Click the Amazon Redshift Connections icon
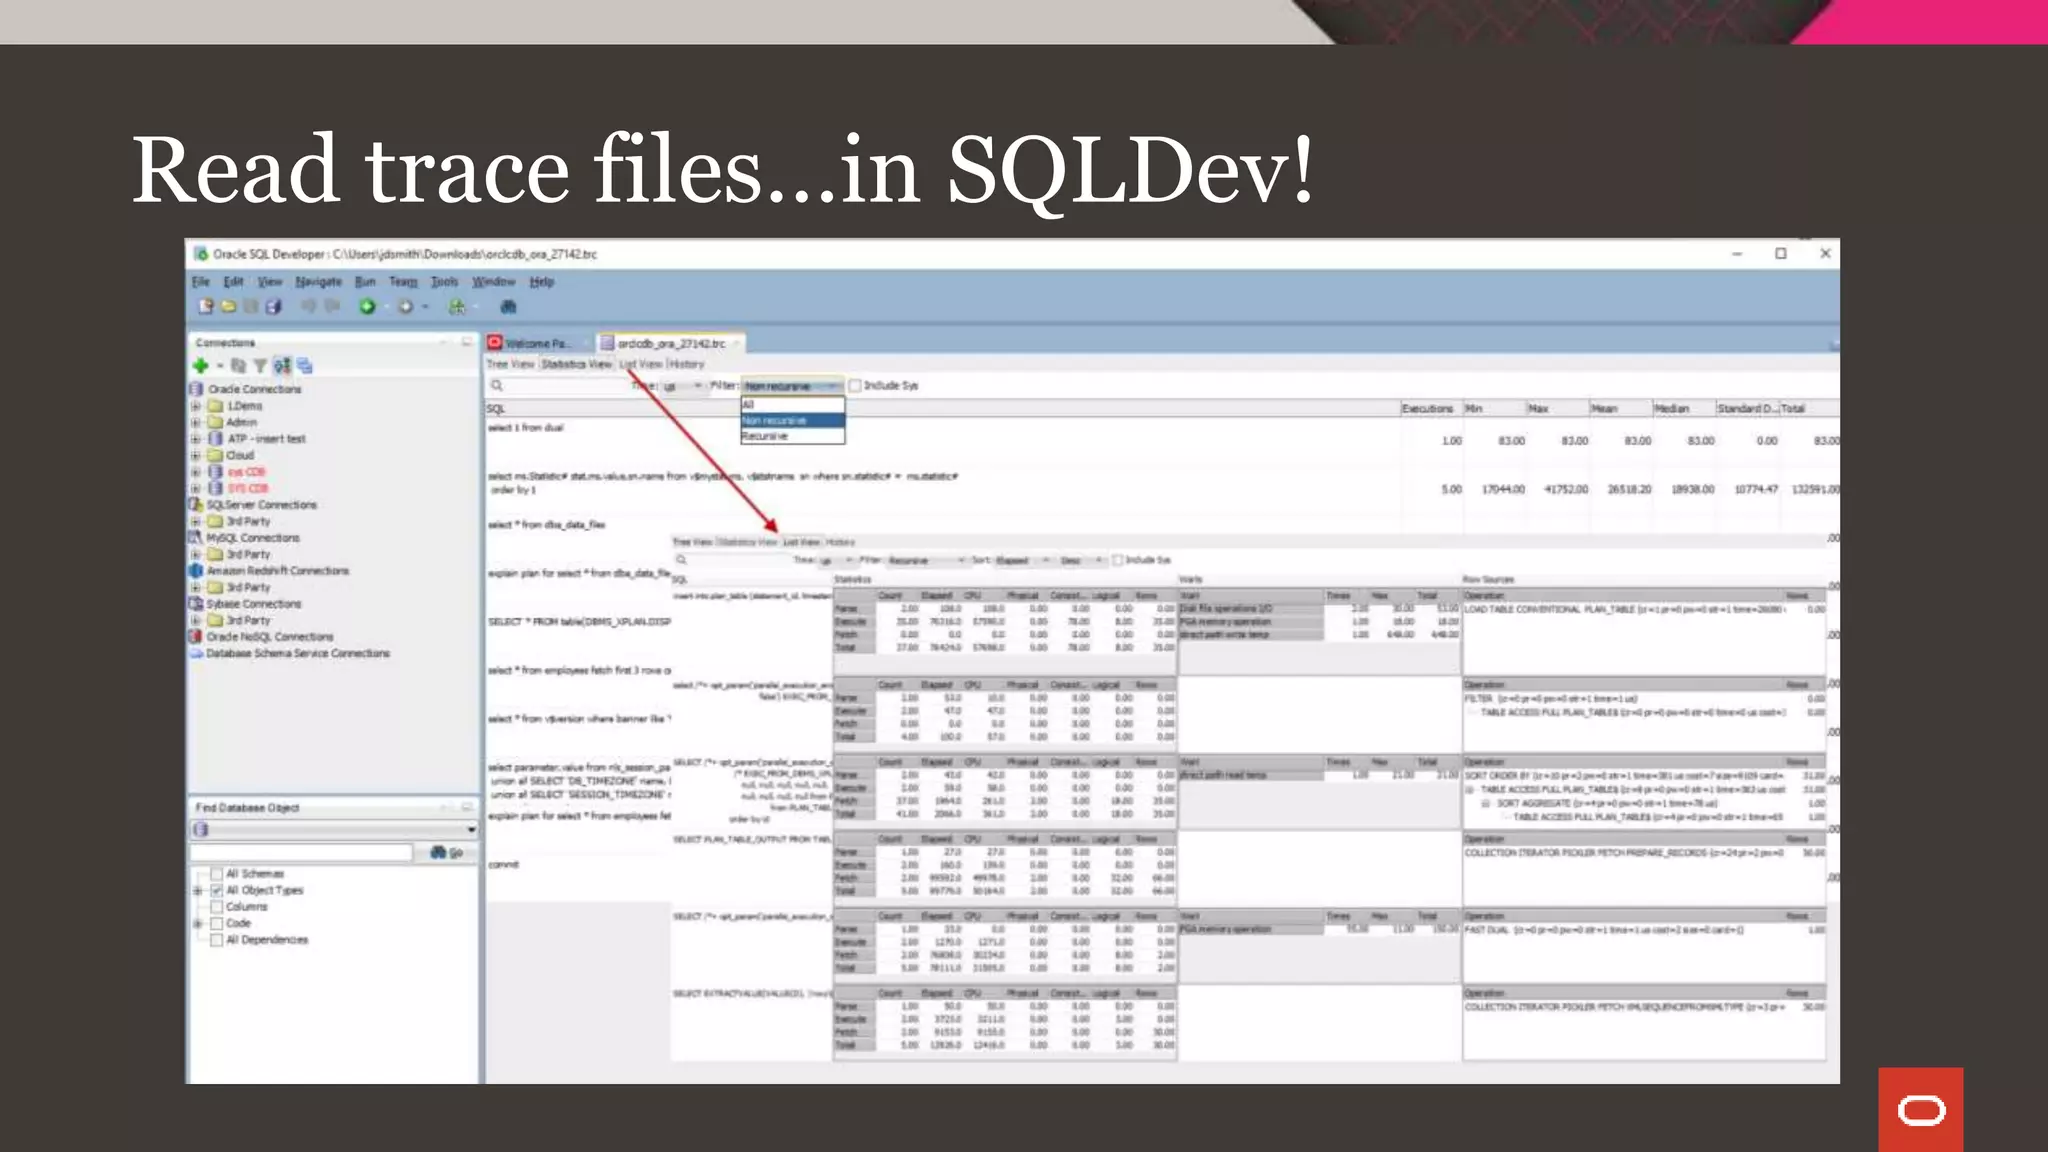The width and height of the screenshot is (2048, 1152). 196,571
